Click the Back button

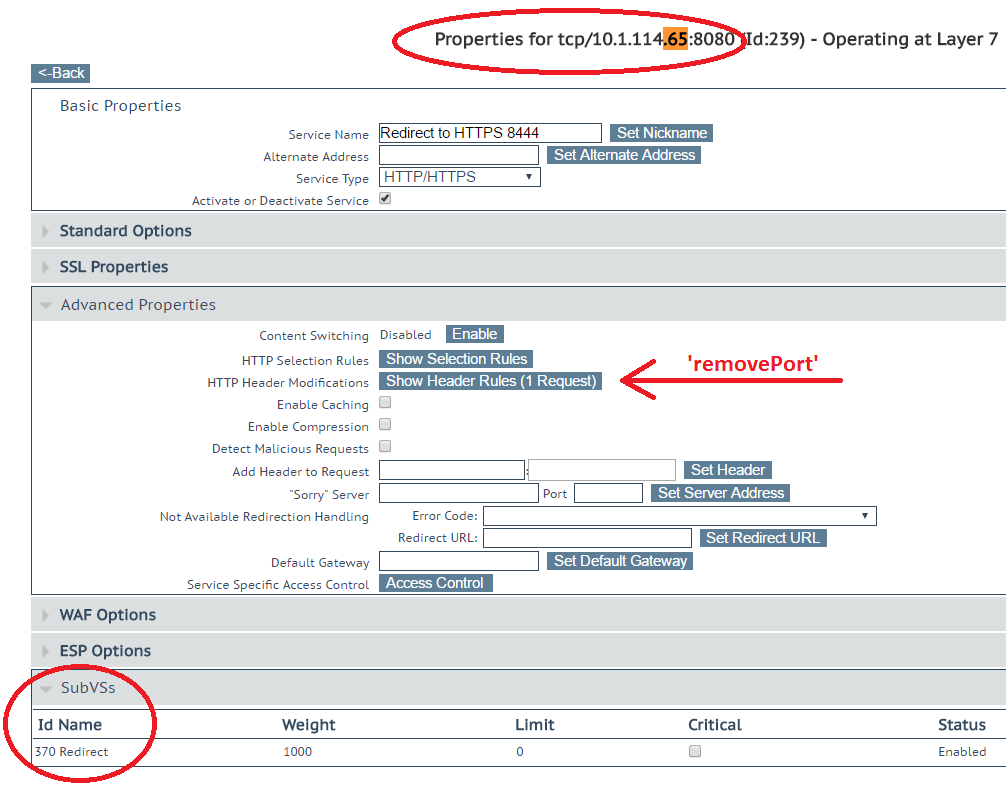click(x=61, y=73)
